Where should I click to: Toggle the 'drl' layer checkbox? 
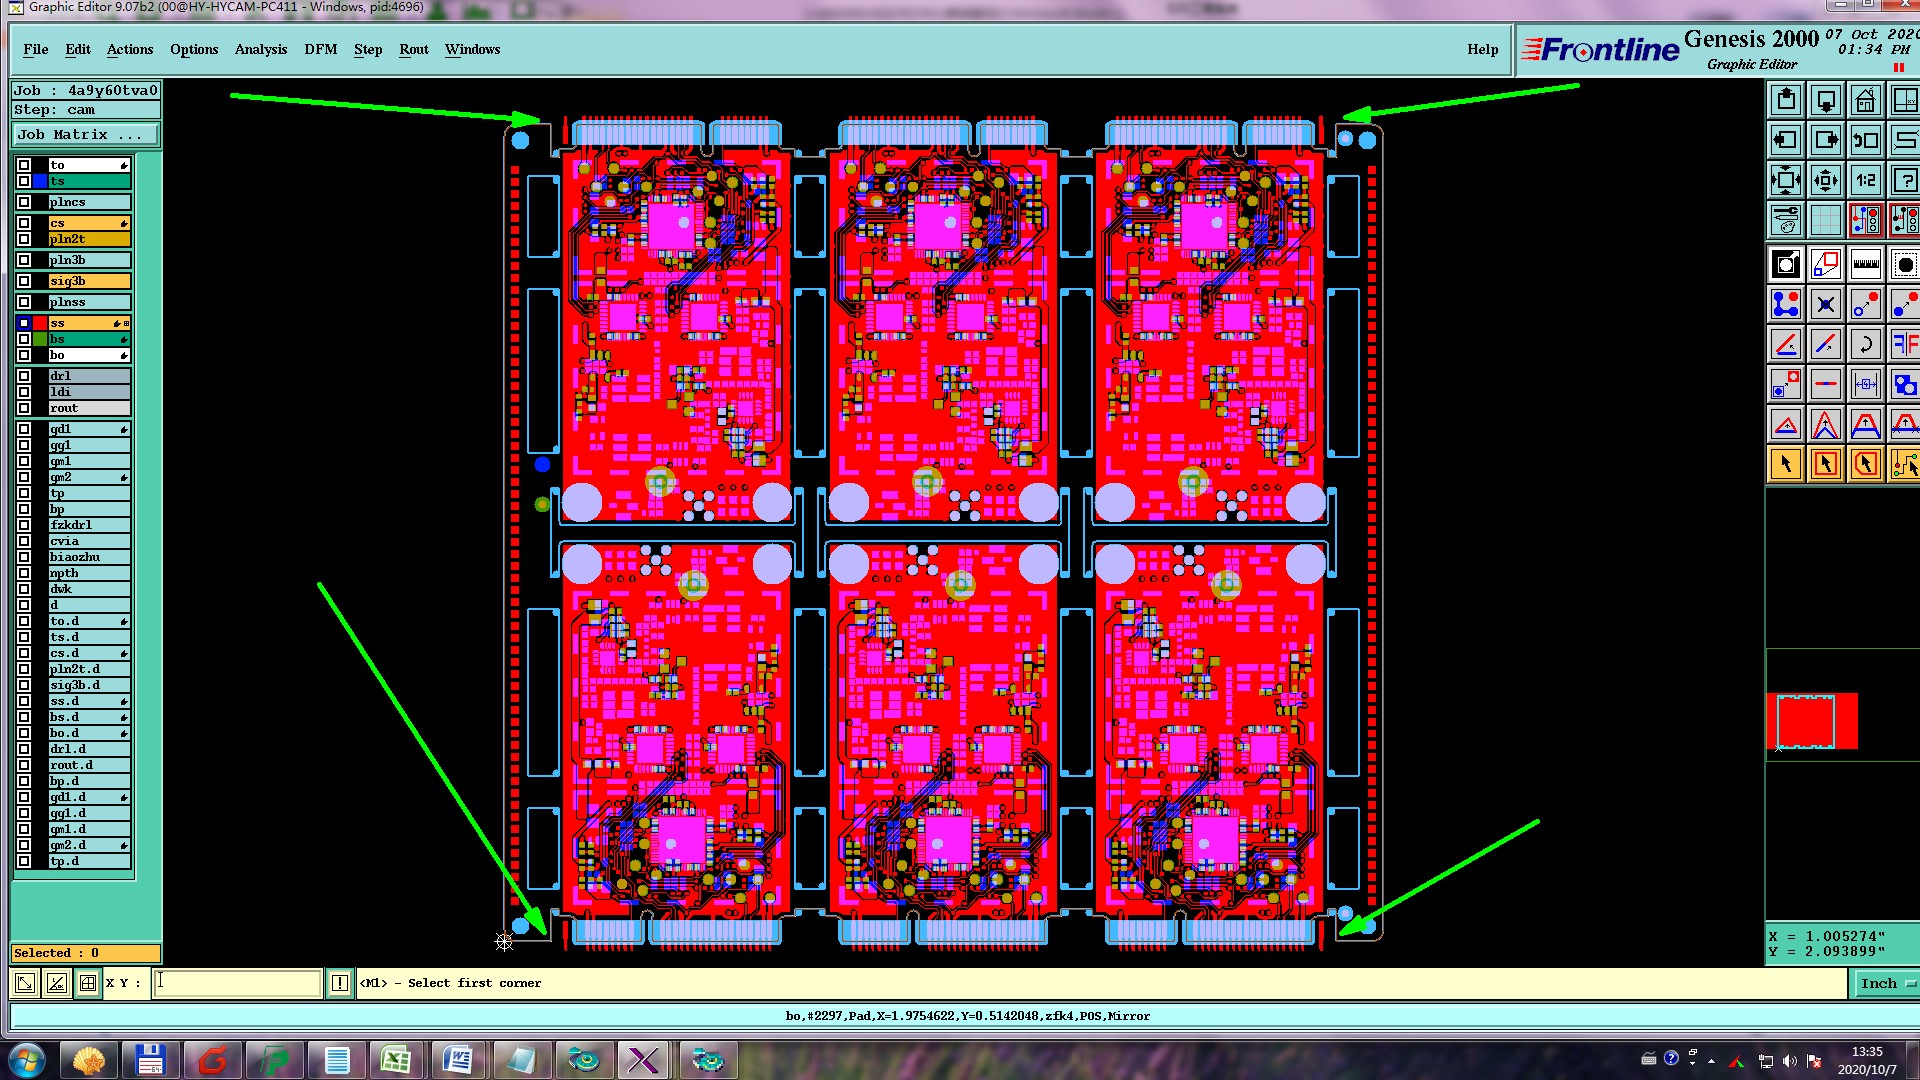click(24, 376)
